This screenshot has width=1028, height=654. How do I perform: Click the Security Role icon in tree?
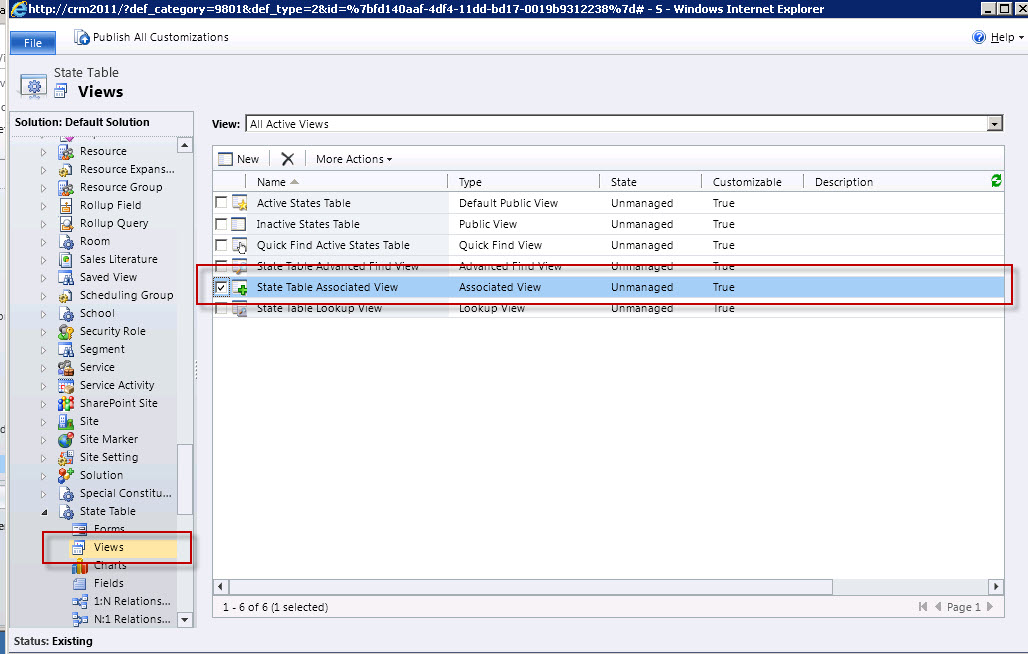(66, 332)
